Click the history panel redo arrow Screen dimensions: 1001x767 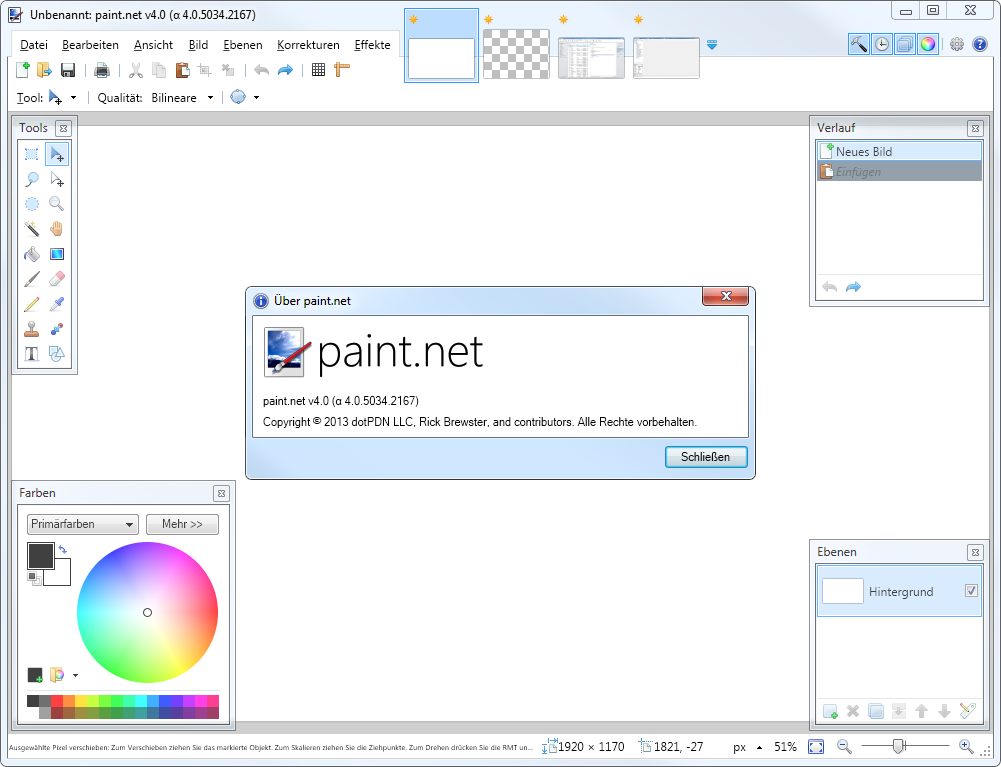click(853, 287)
